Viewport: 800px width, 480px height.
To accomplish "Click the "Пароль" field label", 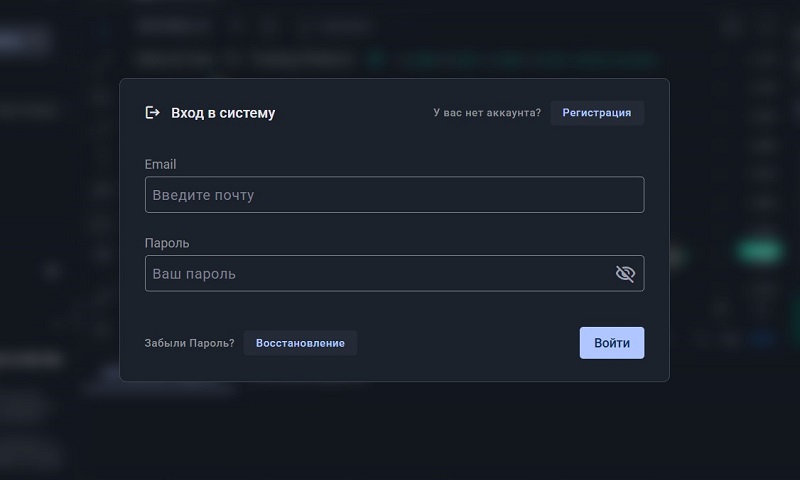I will 167,243.
